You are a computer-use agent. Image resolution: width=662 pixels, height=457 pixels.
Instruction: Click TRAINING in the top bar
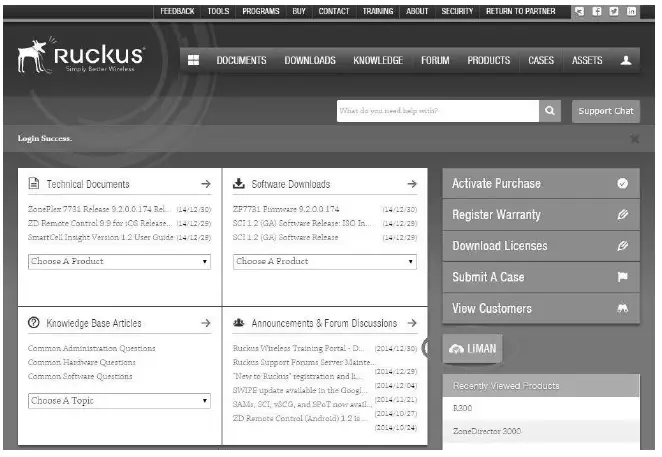[378, 11]
